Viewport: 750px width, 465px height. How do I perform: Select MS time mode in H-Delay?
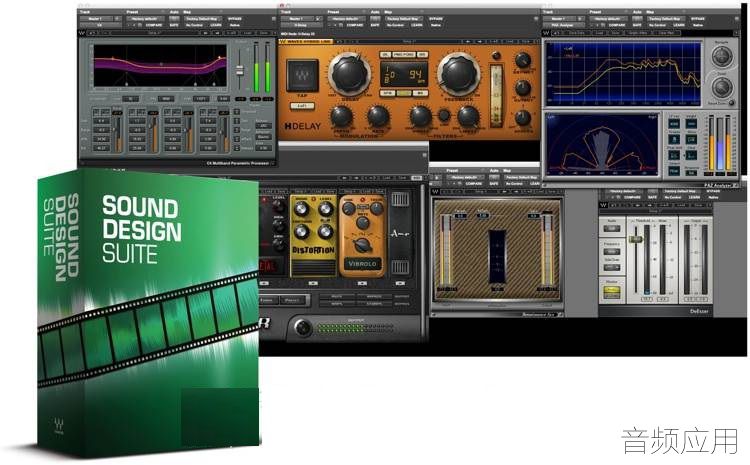(421, 94)
